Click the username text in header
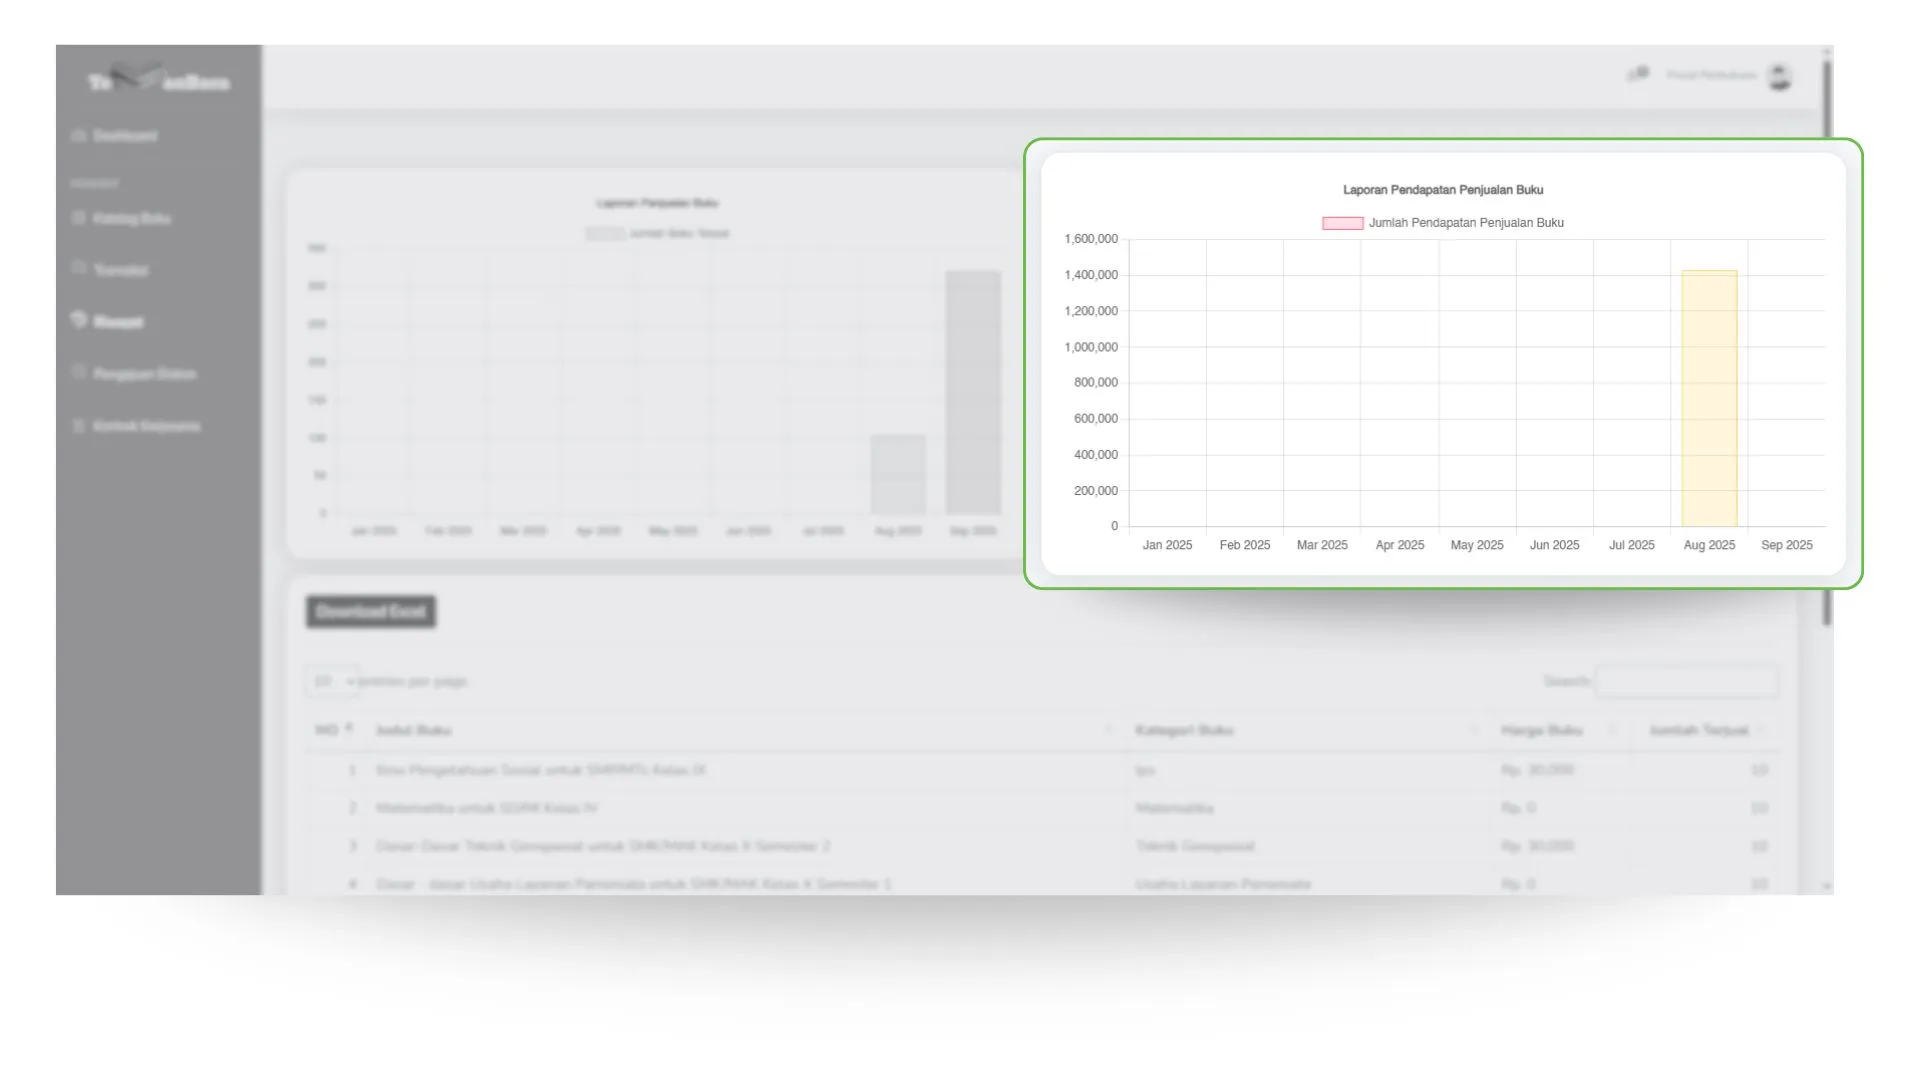 pos(1711,75)
